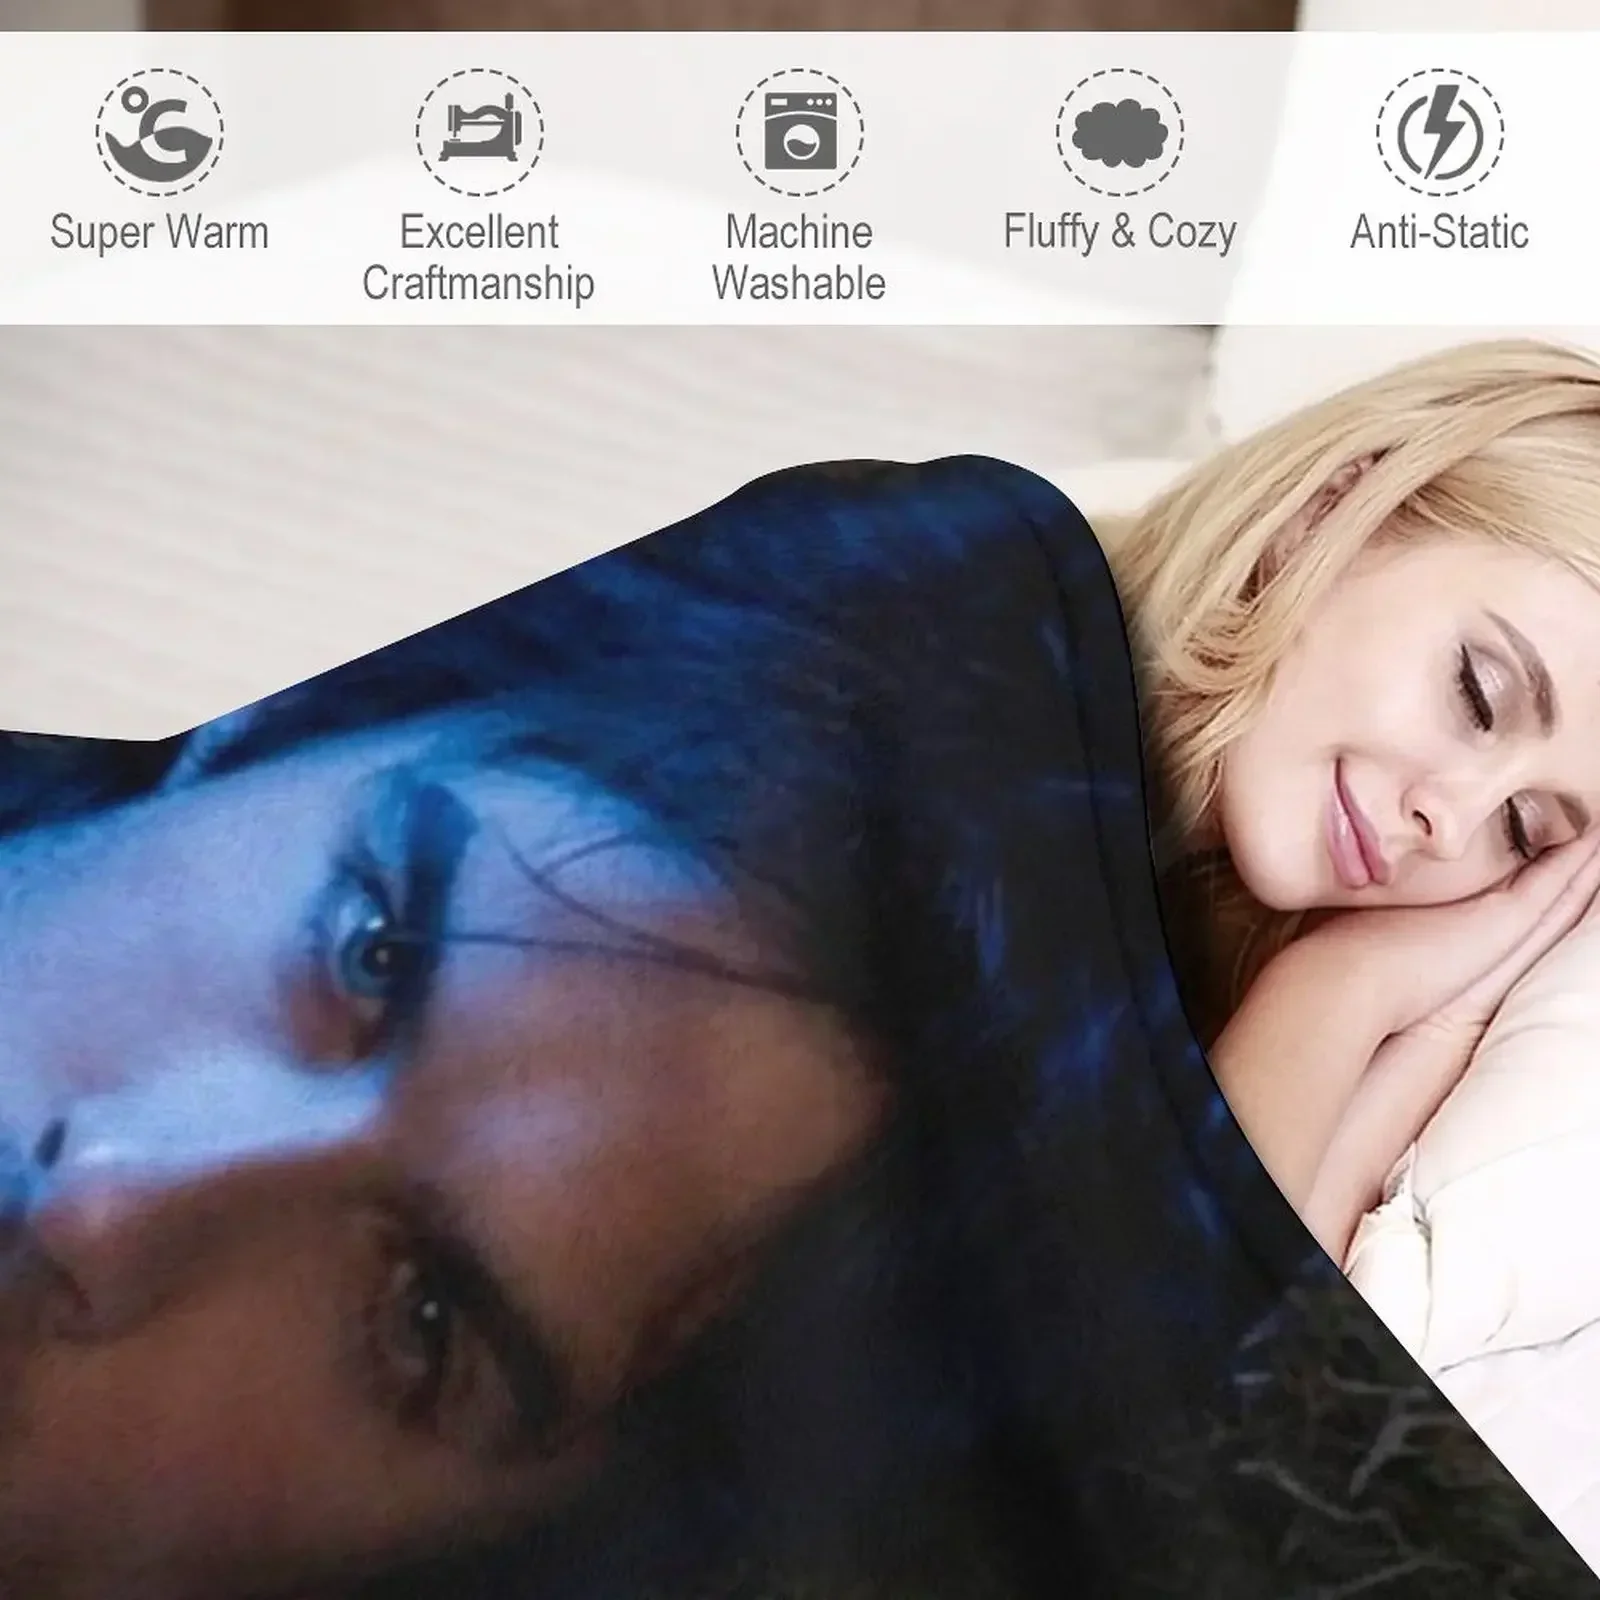This screenshot has height=1600, width=1600.
Task: Select the 'Machine Washable' label text
Action: click(x=799, y=257)
